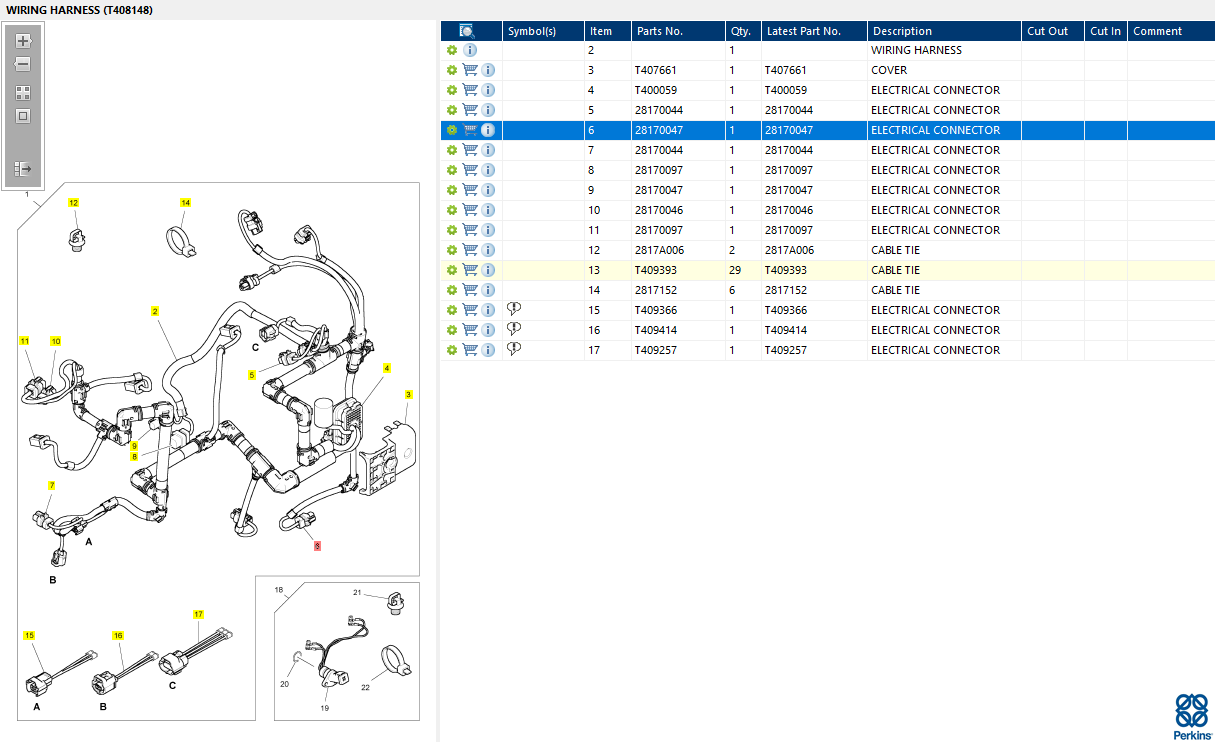Sort by the Parts No. column header

(660, 31)
